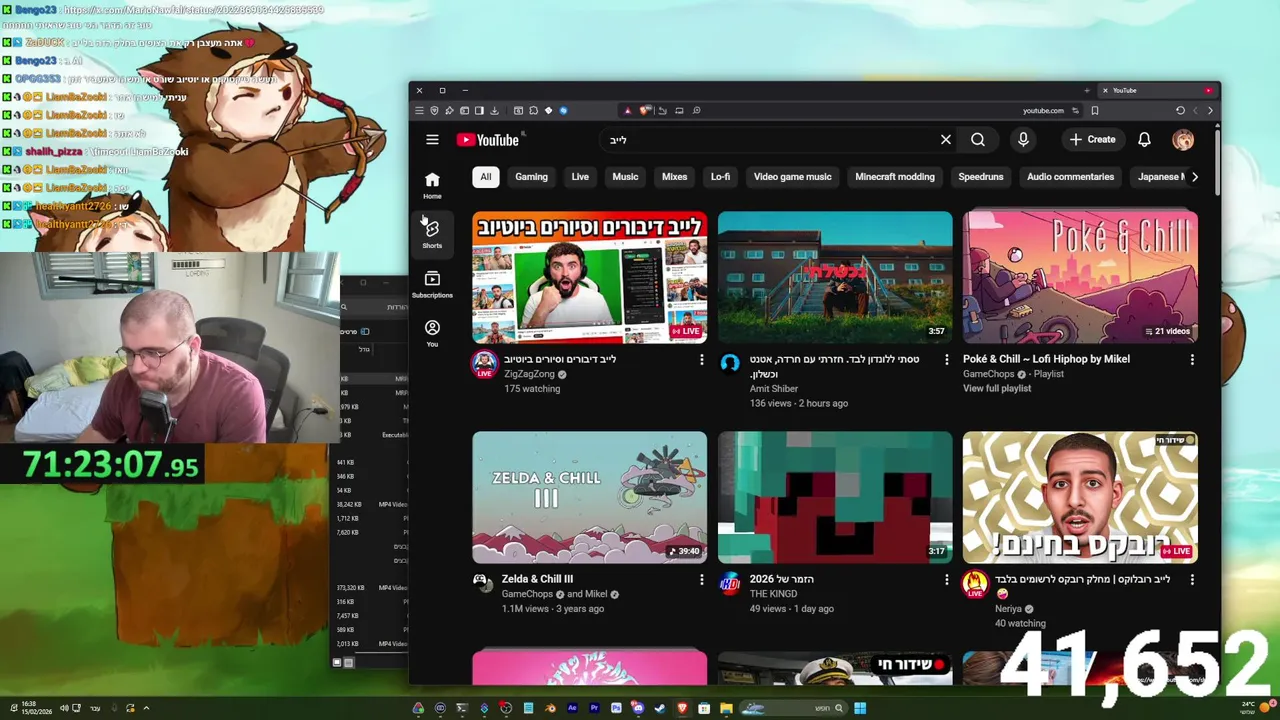Screen dimensions: 1280x720
Task: Select the Music filter chip
Action: click(625, 177)
